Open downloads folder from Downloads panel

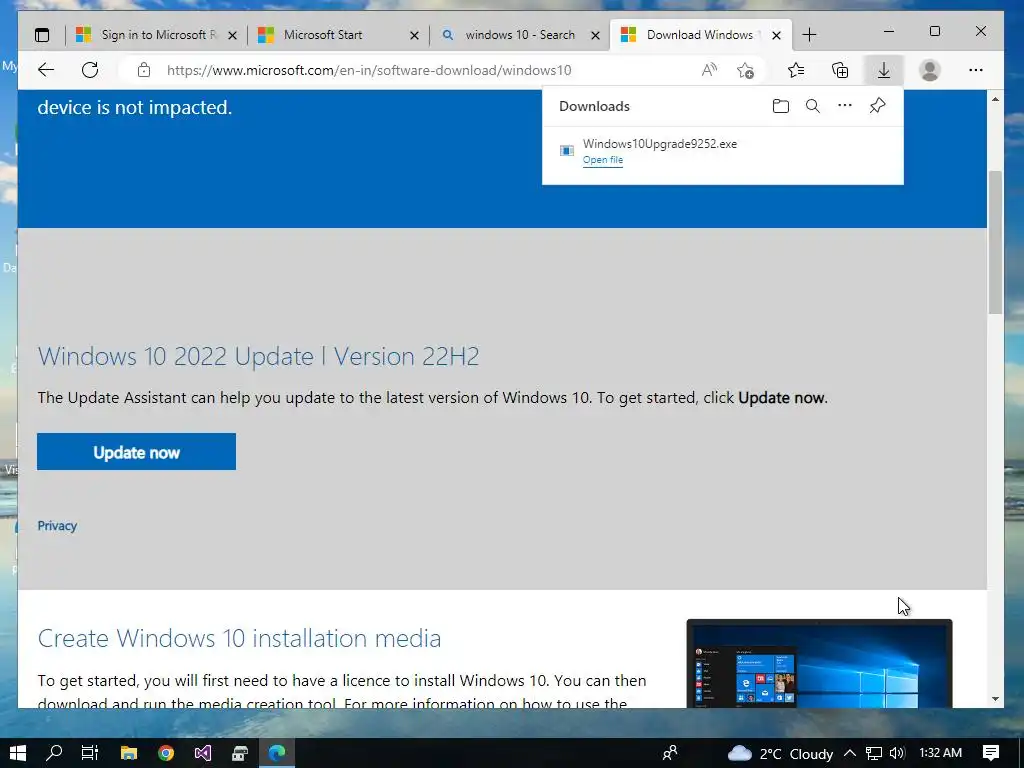pyautogui.click(x=780, y=106)
